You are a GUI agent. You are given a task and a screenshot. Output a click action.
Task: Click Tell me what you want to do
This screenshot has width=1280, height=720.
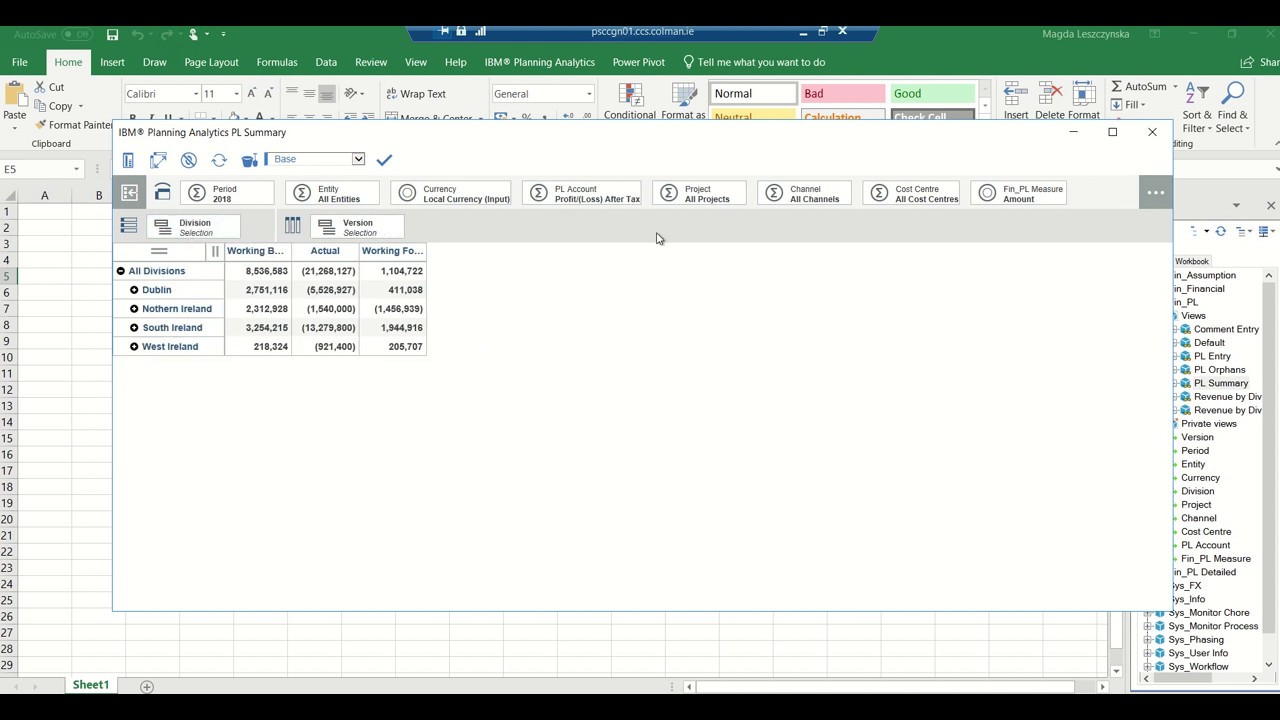[x=754, y=62]
